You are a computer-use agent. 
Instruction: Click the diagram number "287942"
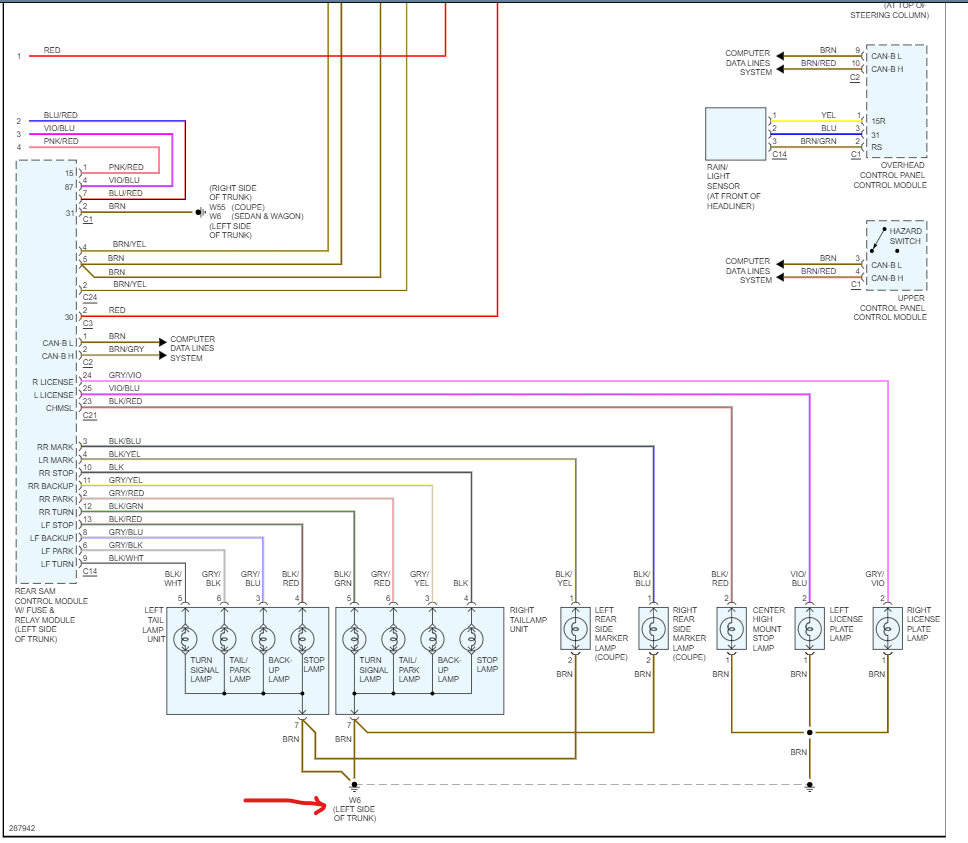click(x=22, y=828)
